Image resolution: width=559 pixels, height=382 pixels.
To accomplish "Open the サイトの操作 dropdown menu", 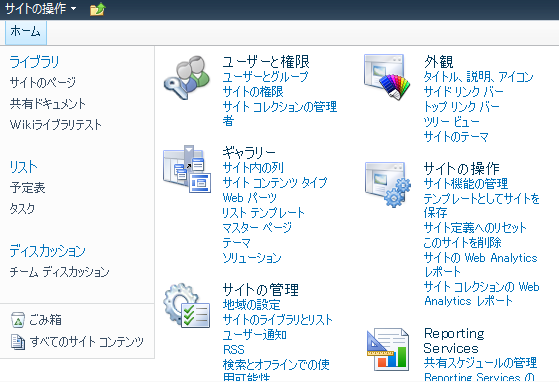I will click(40, 8).
